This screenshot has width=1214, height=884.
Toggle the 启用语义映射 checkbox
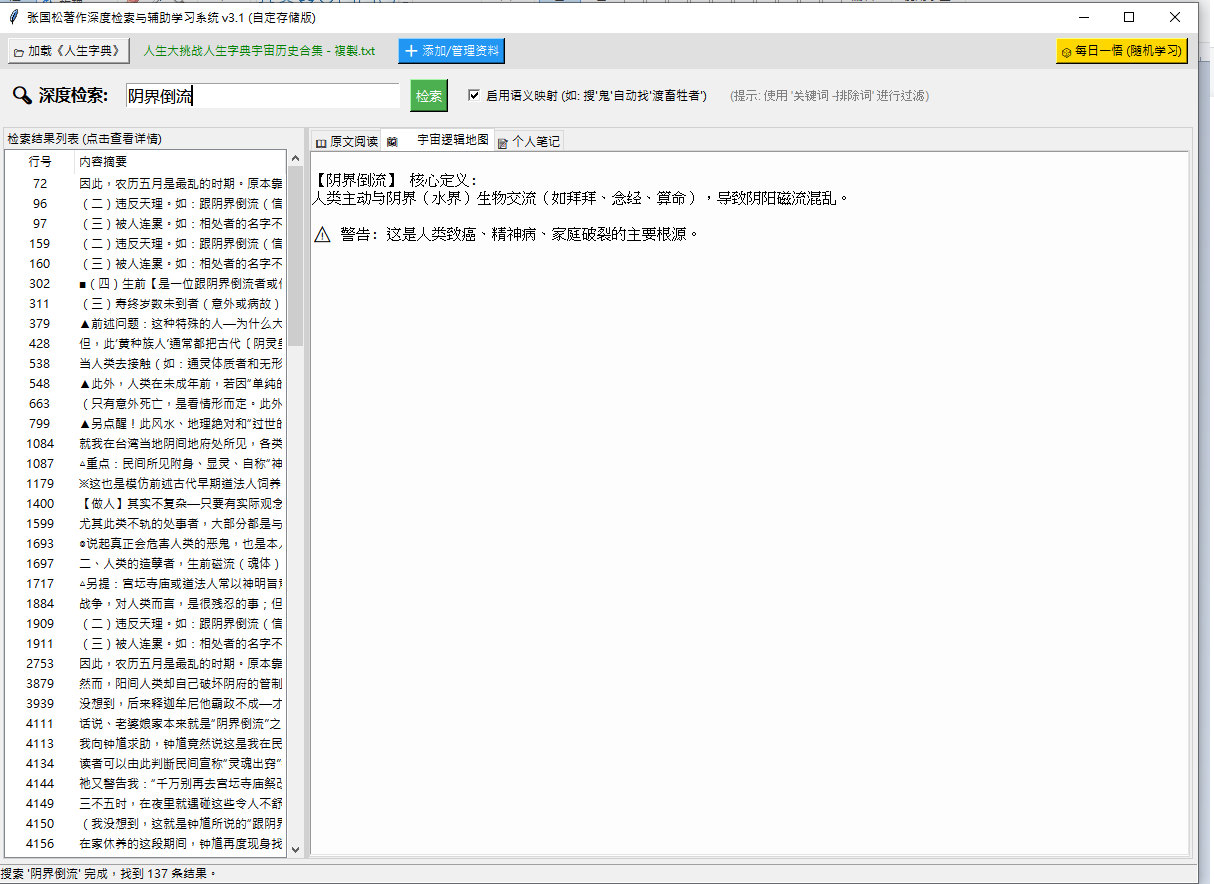[474, 96]
